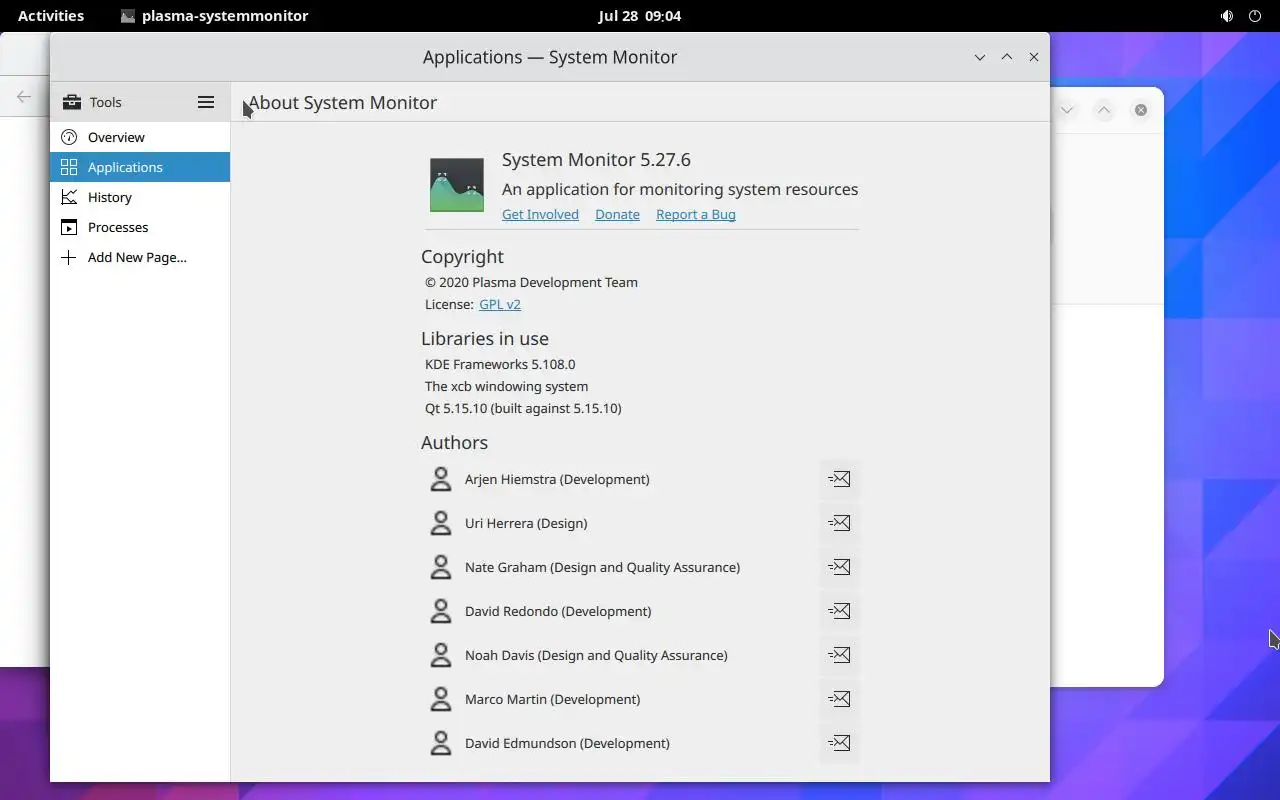
Task: Click the down chevron in background window
Action: click(1067, 110)
